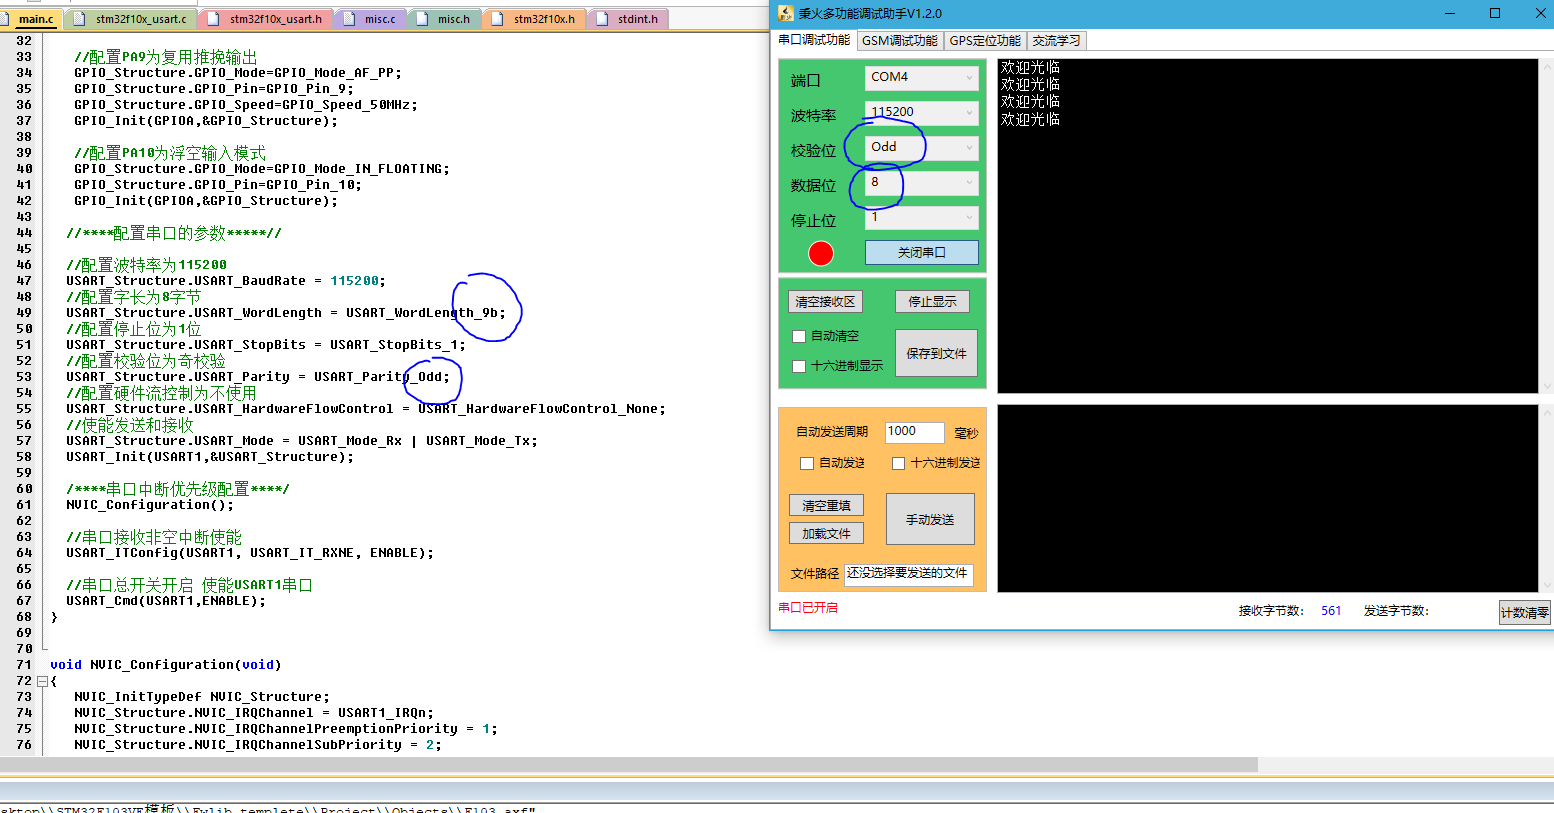Click the 手动发送 button
Viewport: 1554px width, 813px height.
(930, 520)
